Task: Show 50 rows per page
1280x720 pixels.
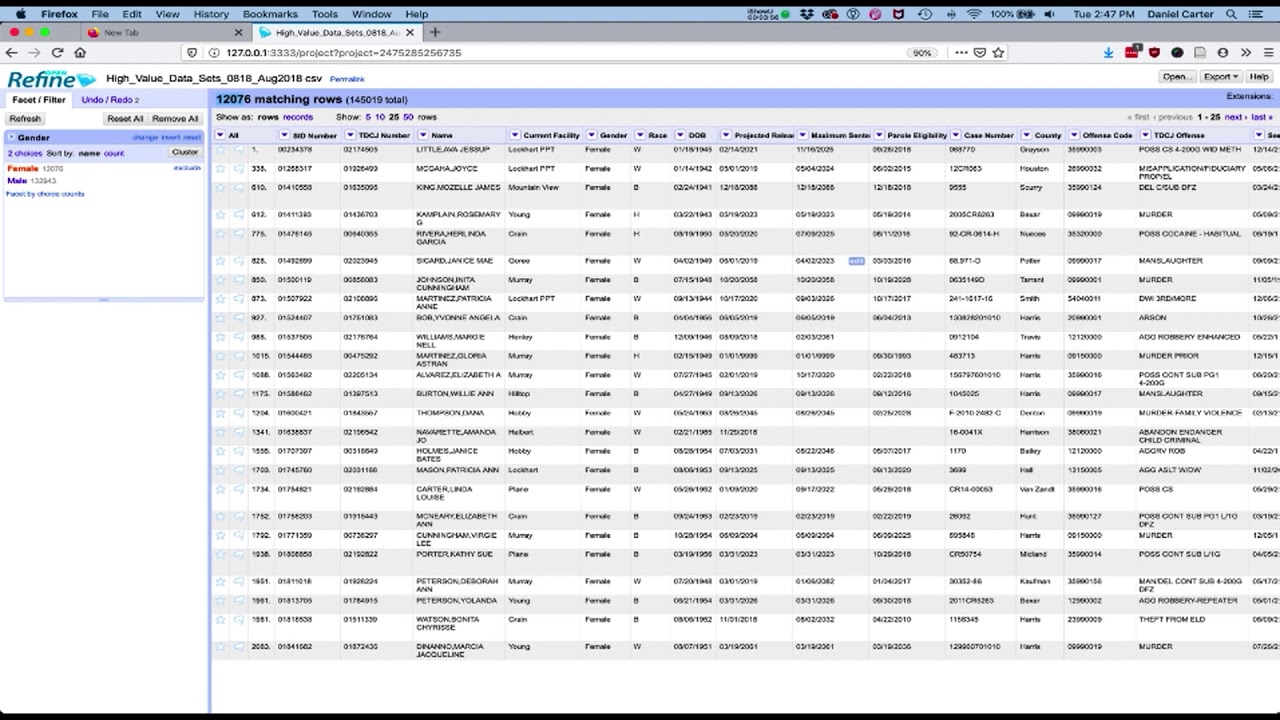Action: coord(408,117)
